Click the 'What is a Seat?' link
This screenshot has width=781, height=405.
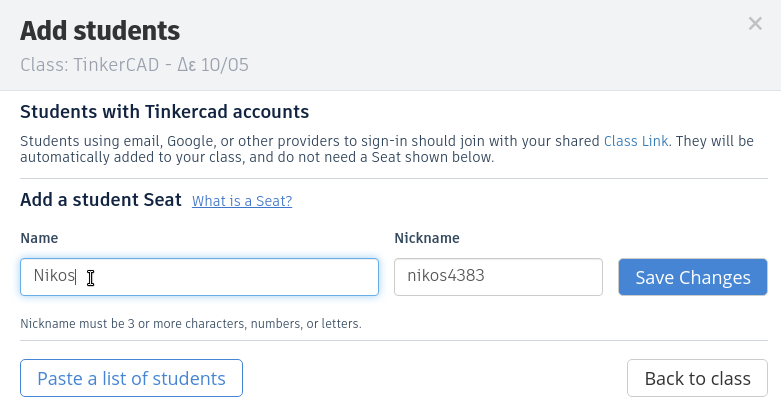(242, 201)
